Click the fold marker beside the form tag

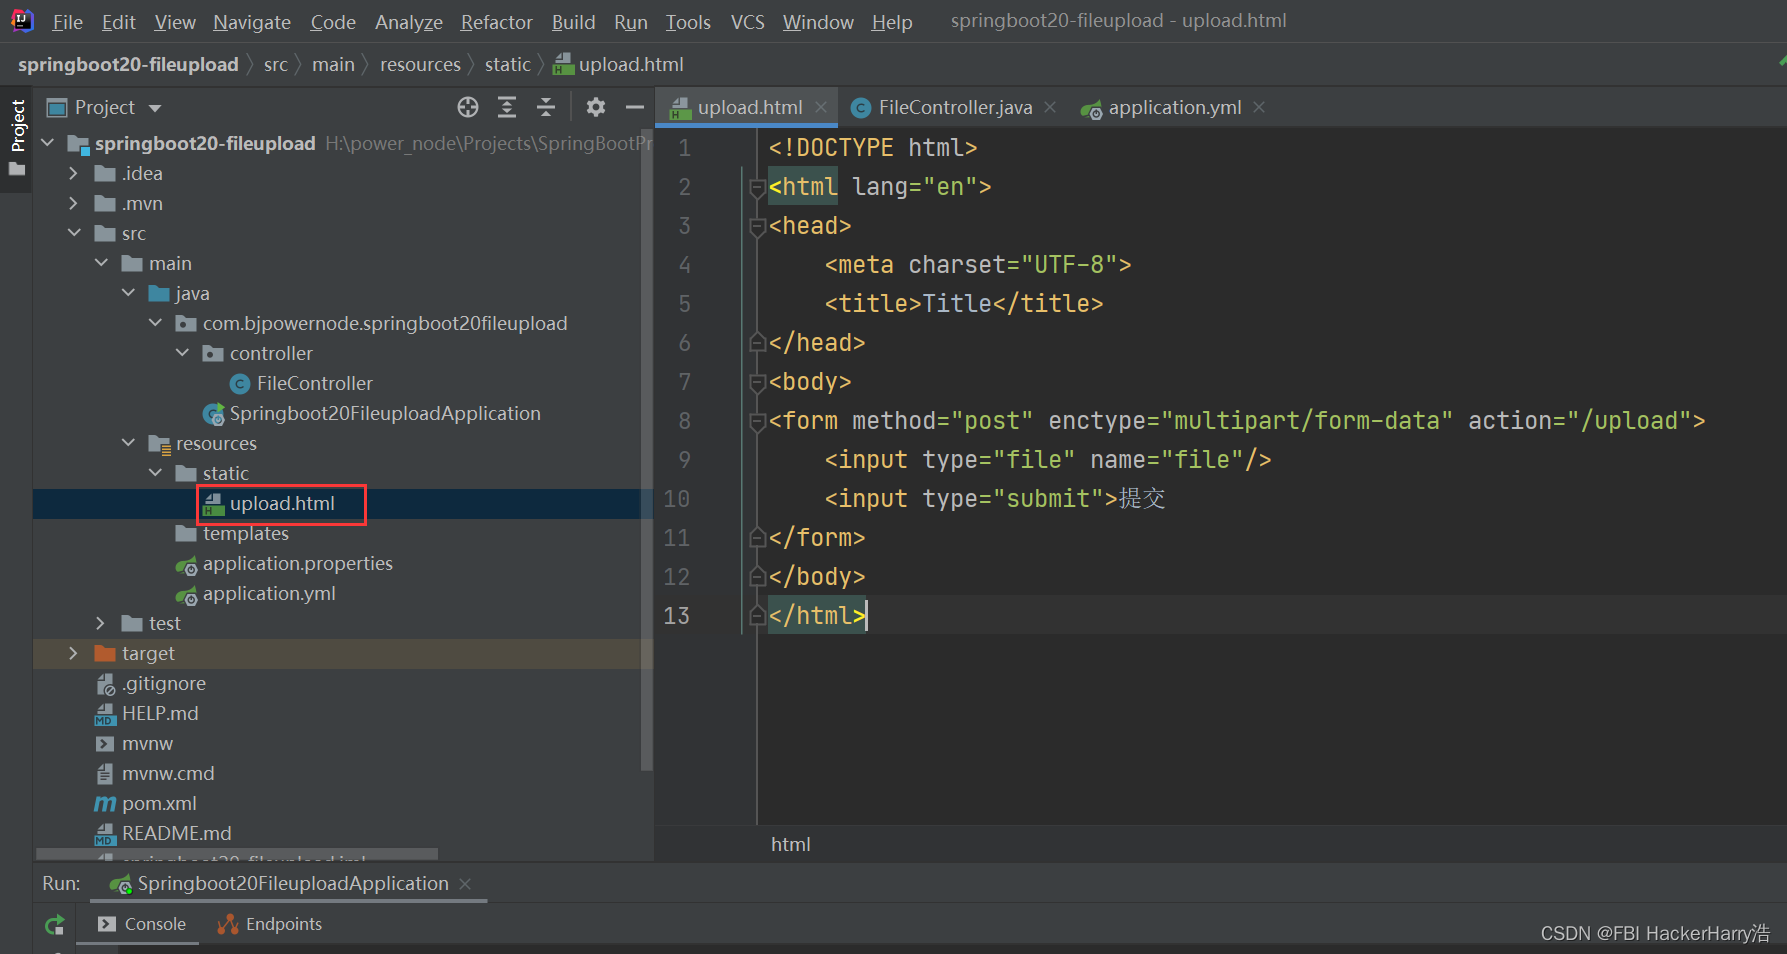pyautogui.click(x=757, y=421)
